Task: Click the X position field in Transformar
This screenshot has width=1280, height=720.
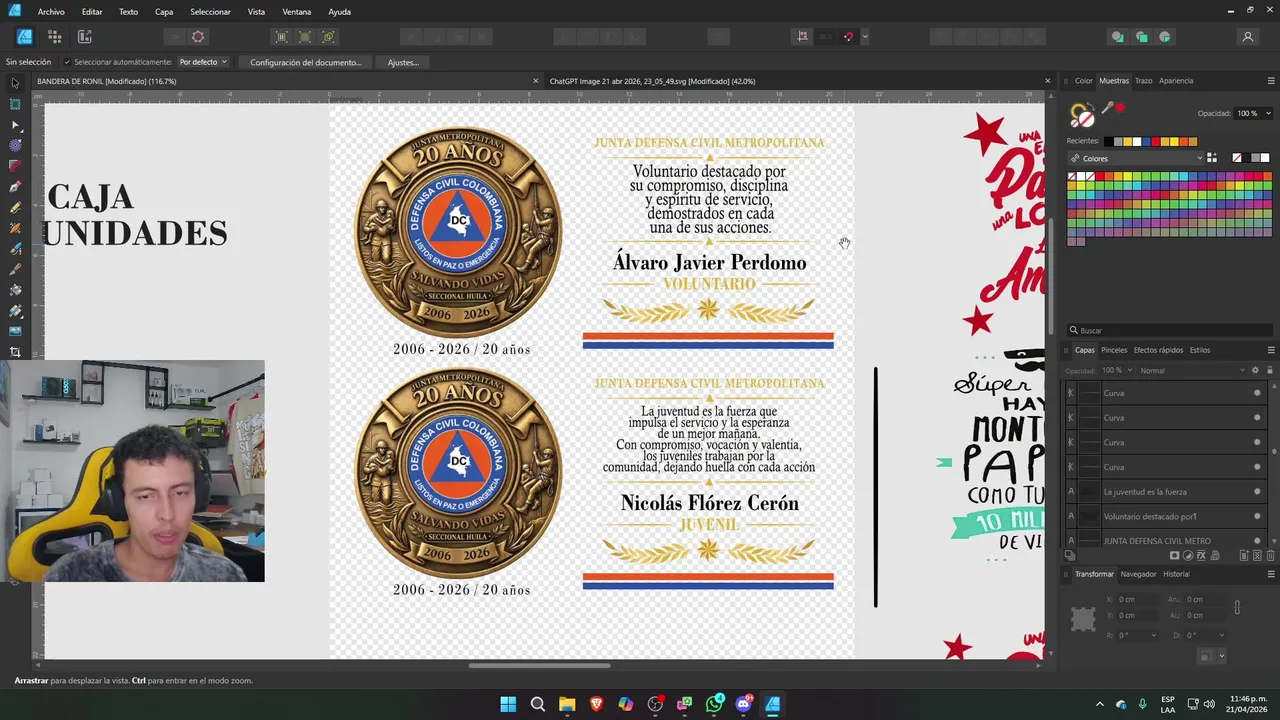Action: coord(1135,600)
